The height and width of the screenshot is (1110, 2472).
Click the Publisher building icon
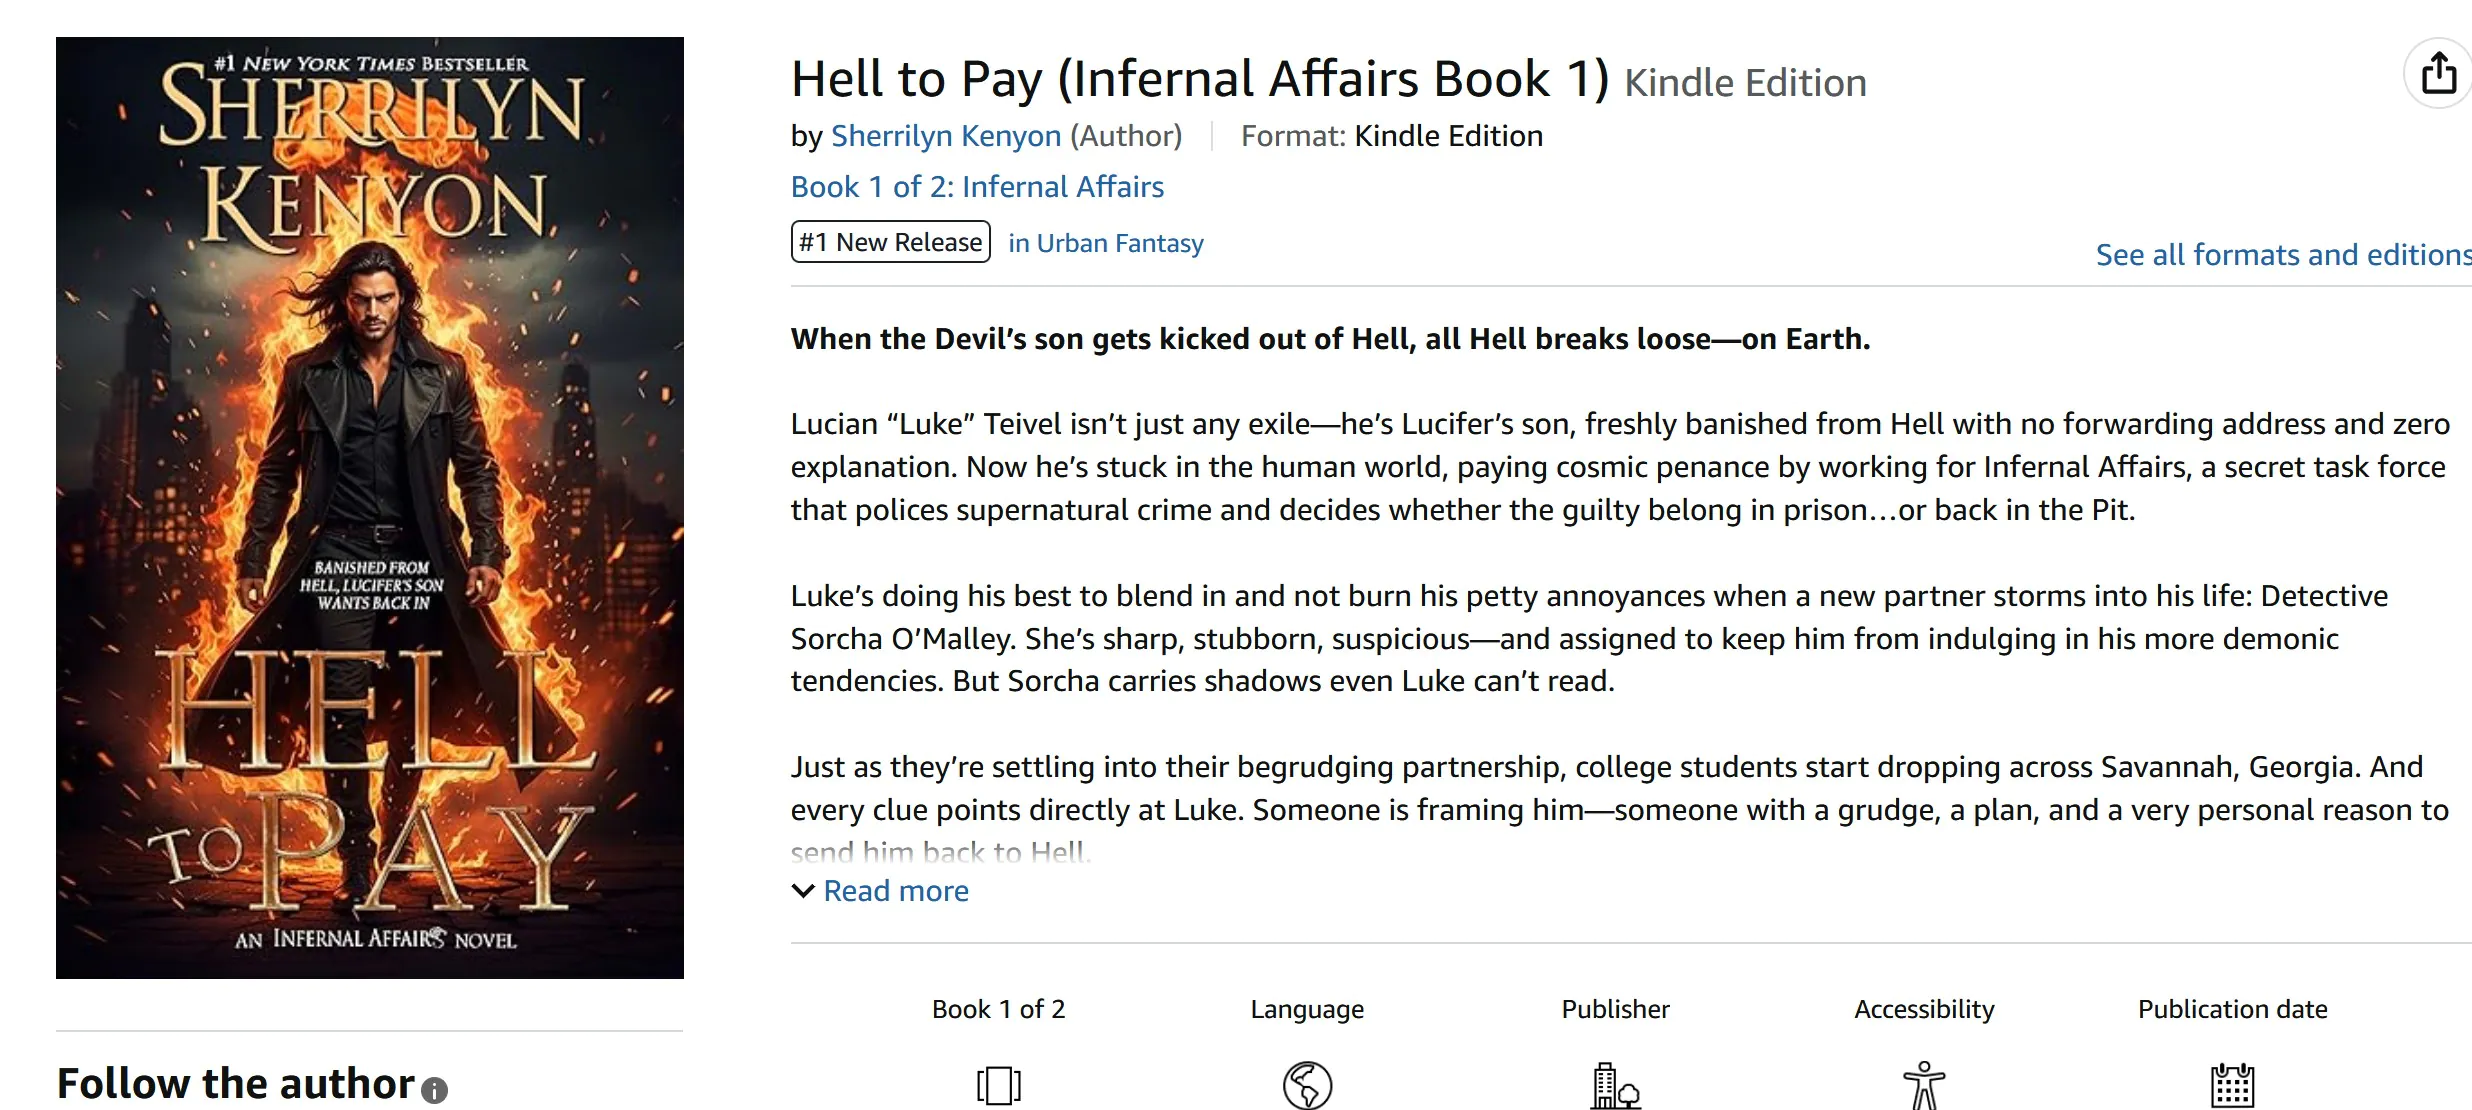coord(1615,1086)
